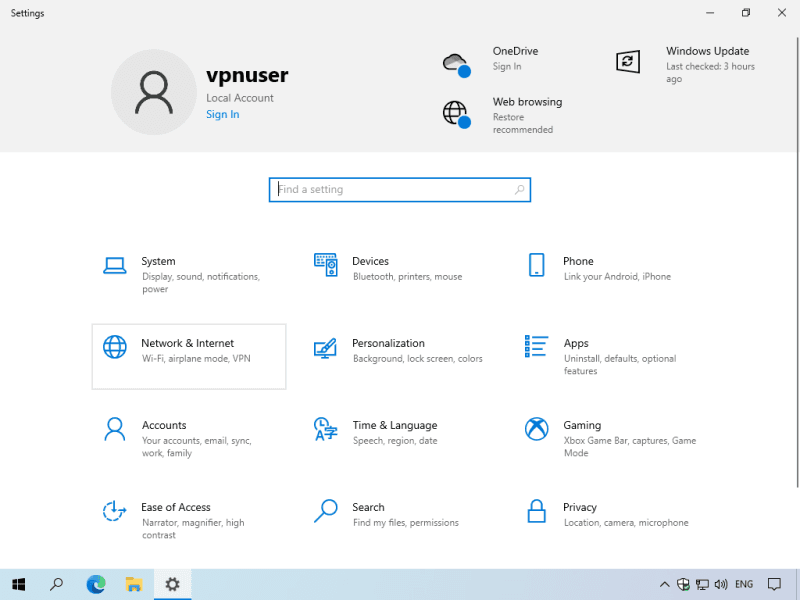Click the Apps list icon
The width and height of the screenshot is (800, 600).
pyautogui.click(x=536, y=347)
